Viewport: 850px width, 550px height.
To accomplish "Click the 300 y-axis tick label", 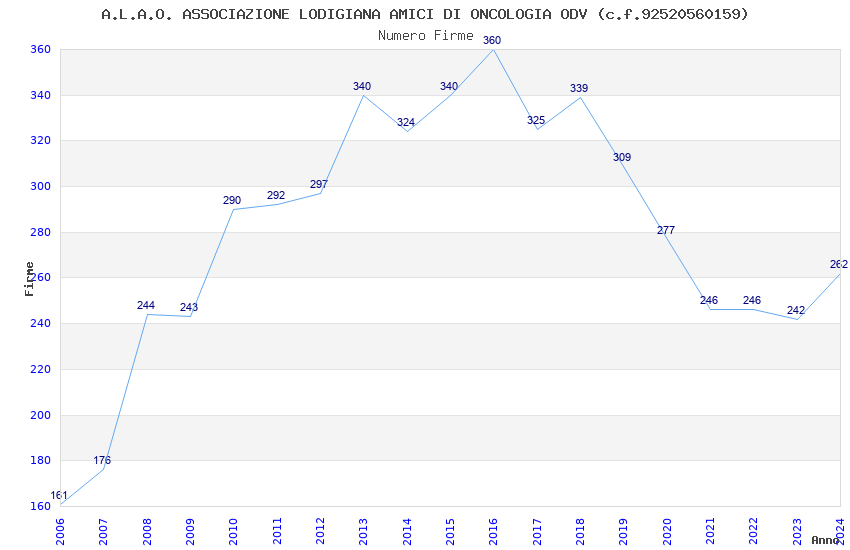I will click(41, 186).
